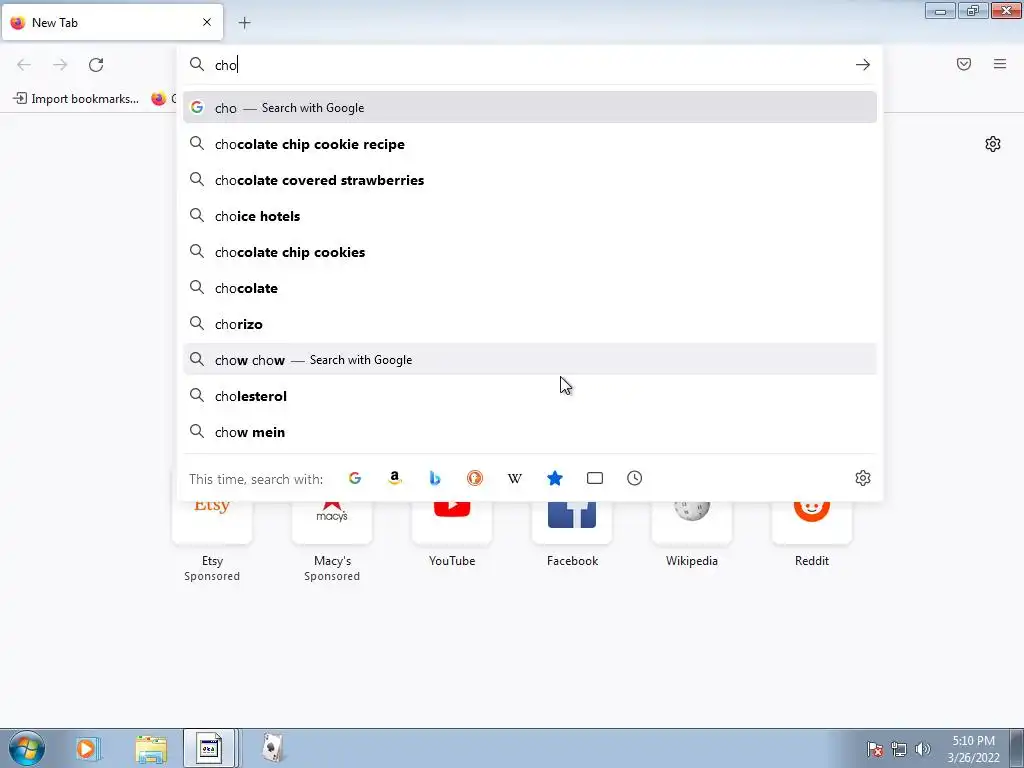Reload the current page

pos(96,65)
